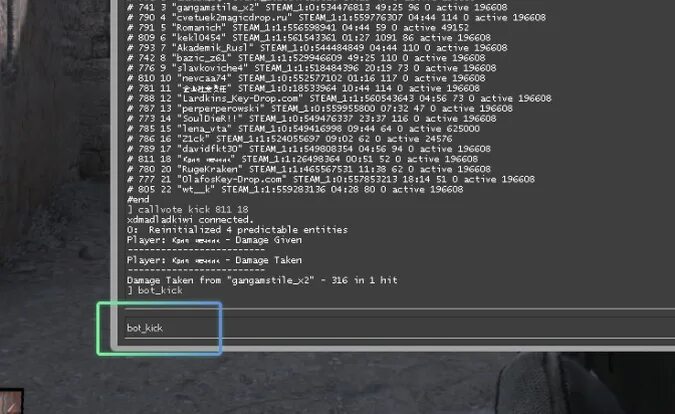Image resolution: width=675 pixels, height=414 pixels.
Task: Select the kekl0454 player row
Action: coord(309,38)
